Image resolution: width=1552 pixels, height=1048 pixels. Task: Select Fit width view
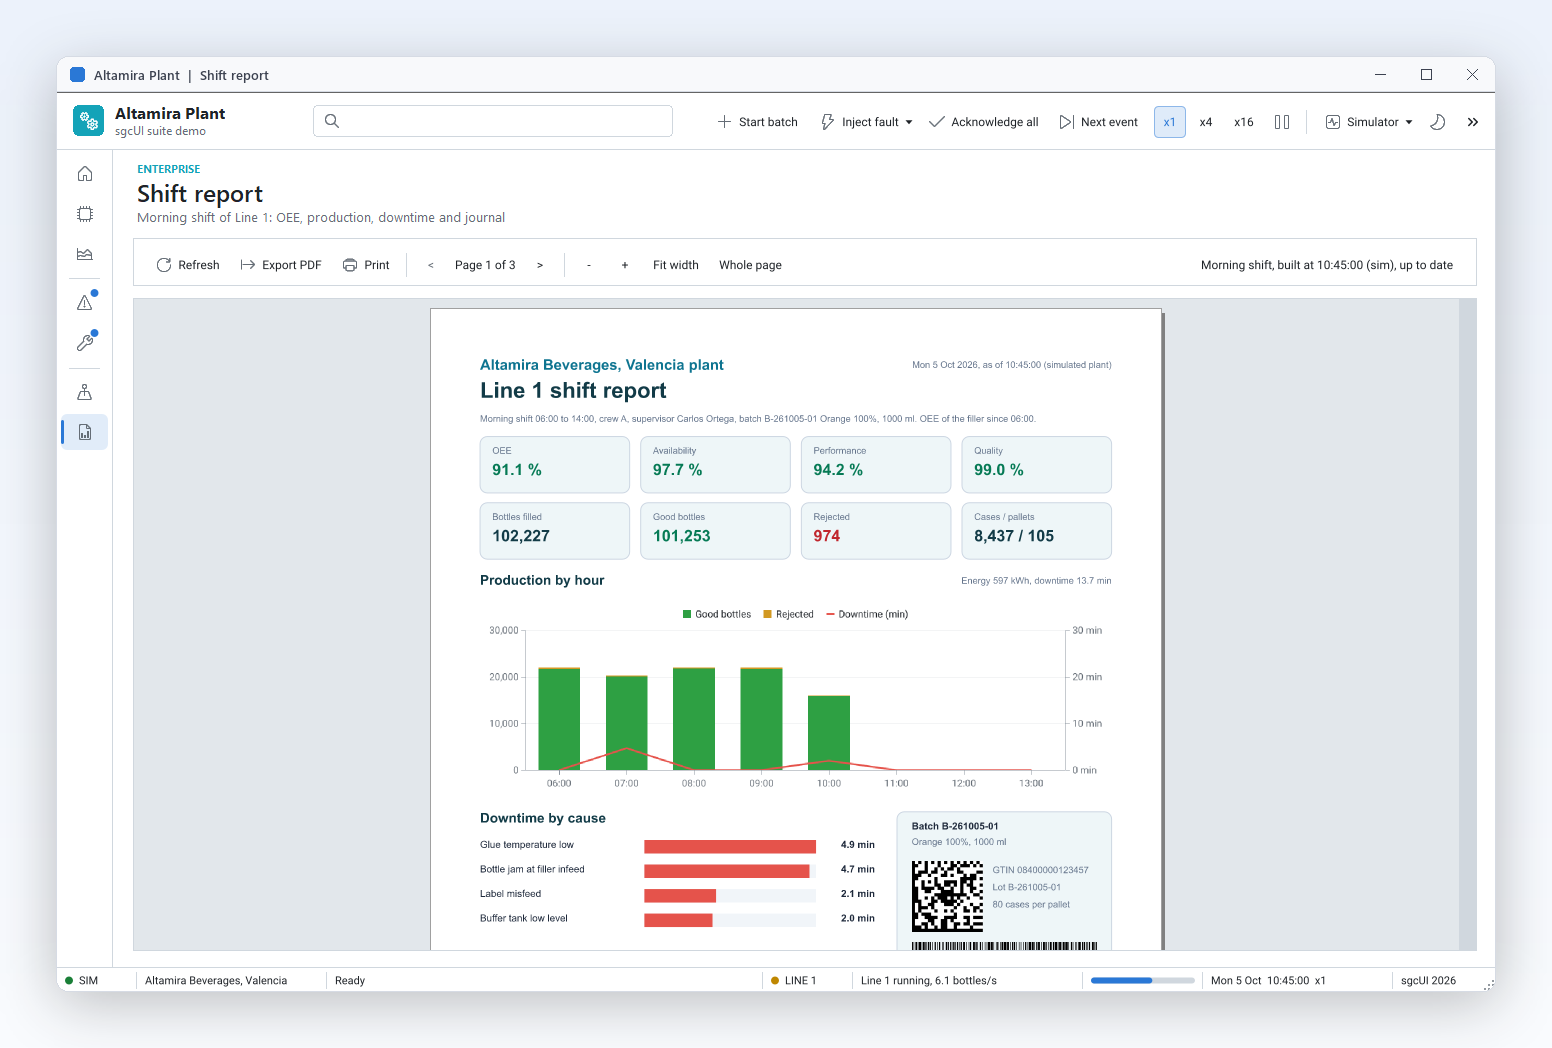click(x=676, y=265)
